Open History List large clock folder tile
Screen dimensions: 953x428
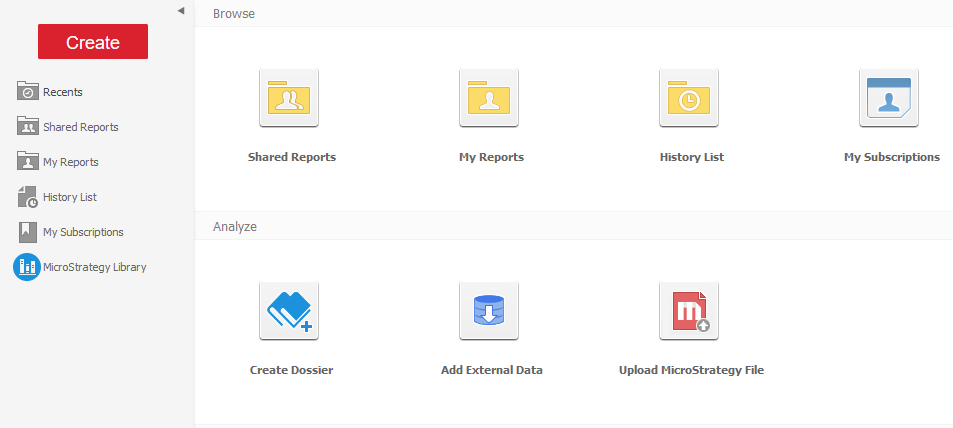tap(689, 97)
